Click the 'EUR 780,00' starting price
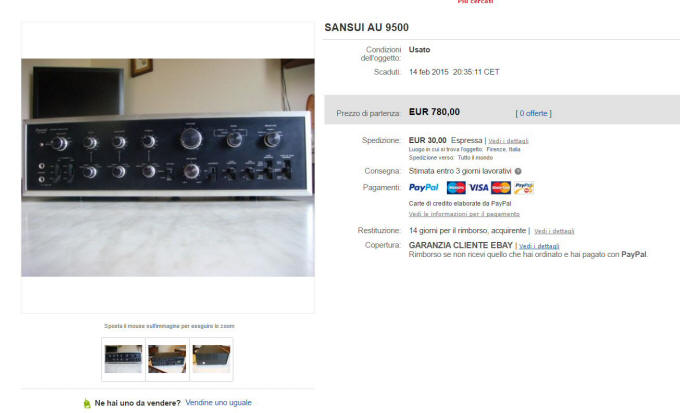Screen dimensions: 680x413 point(434,112)
